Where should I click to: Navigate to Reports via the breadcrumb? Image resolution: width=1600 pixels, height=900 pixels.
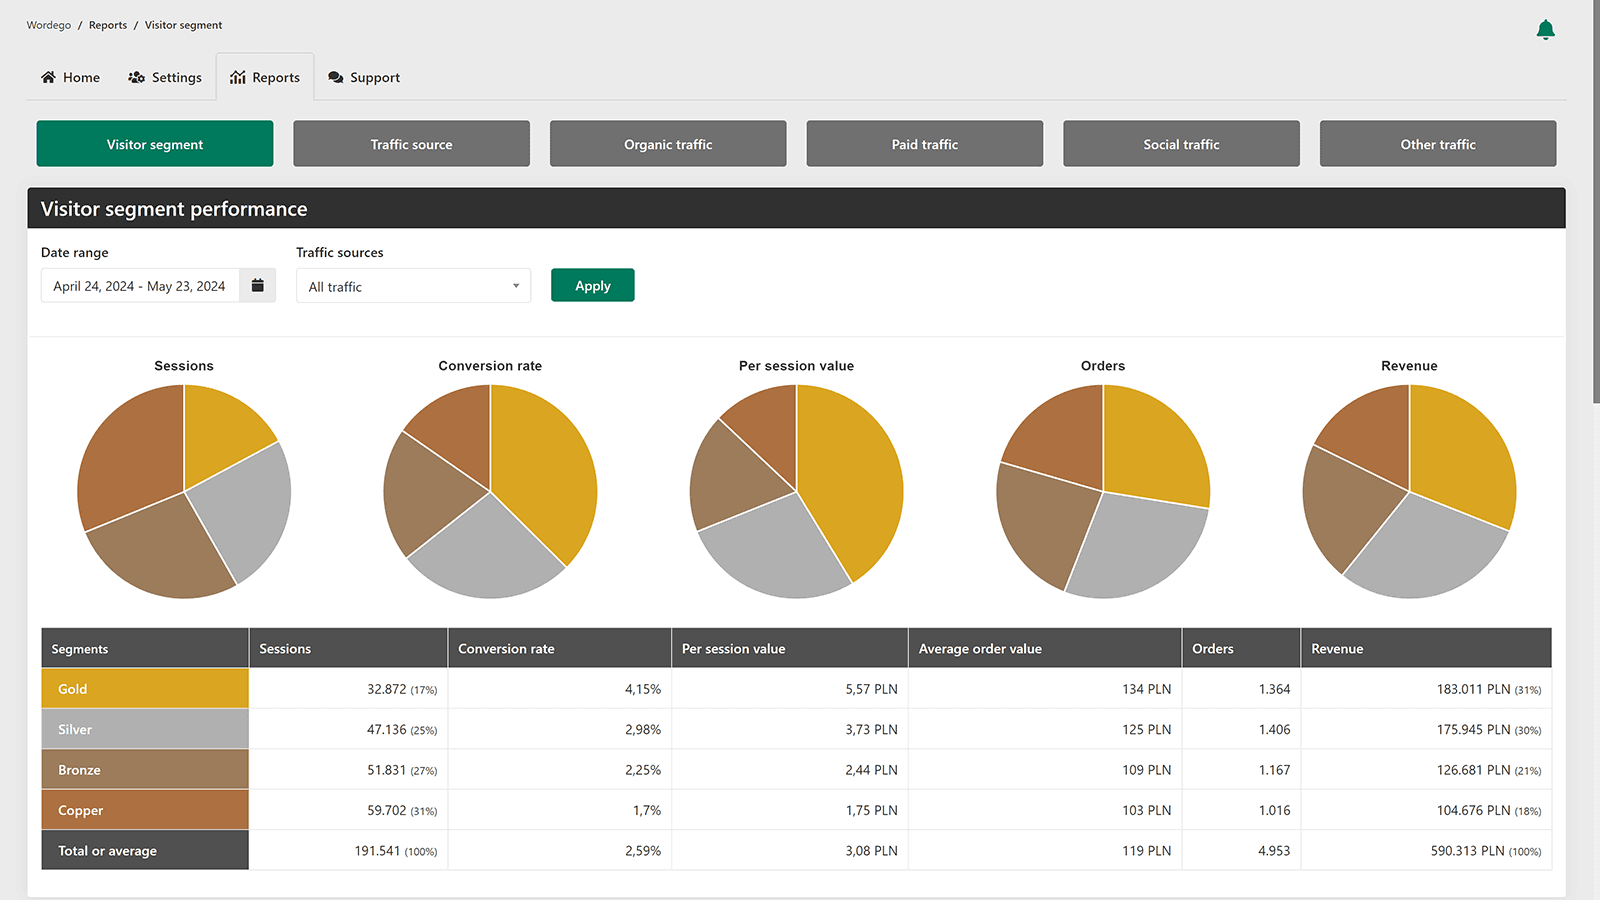(107, 24)
